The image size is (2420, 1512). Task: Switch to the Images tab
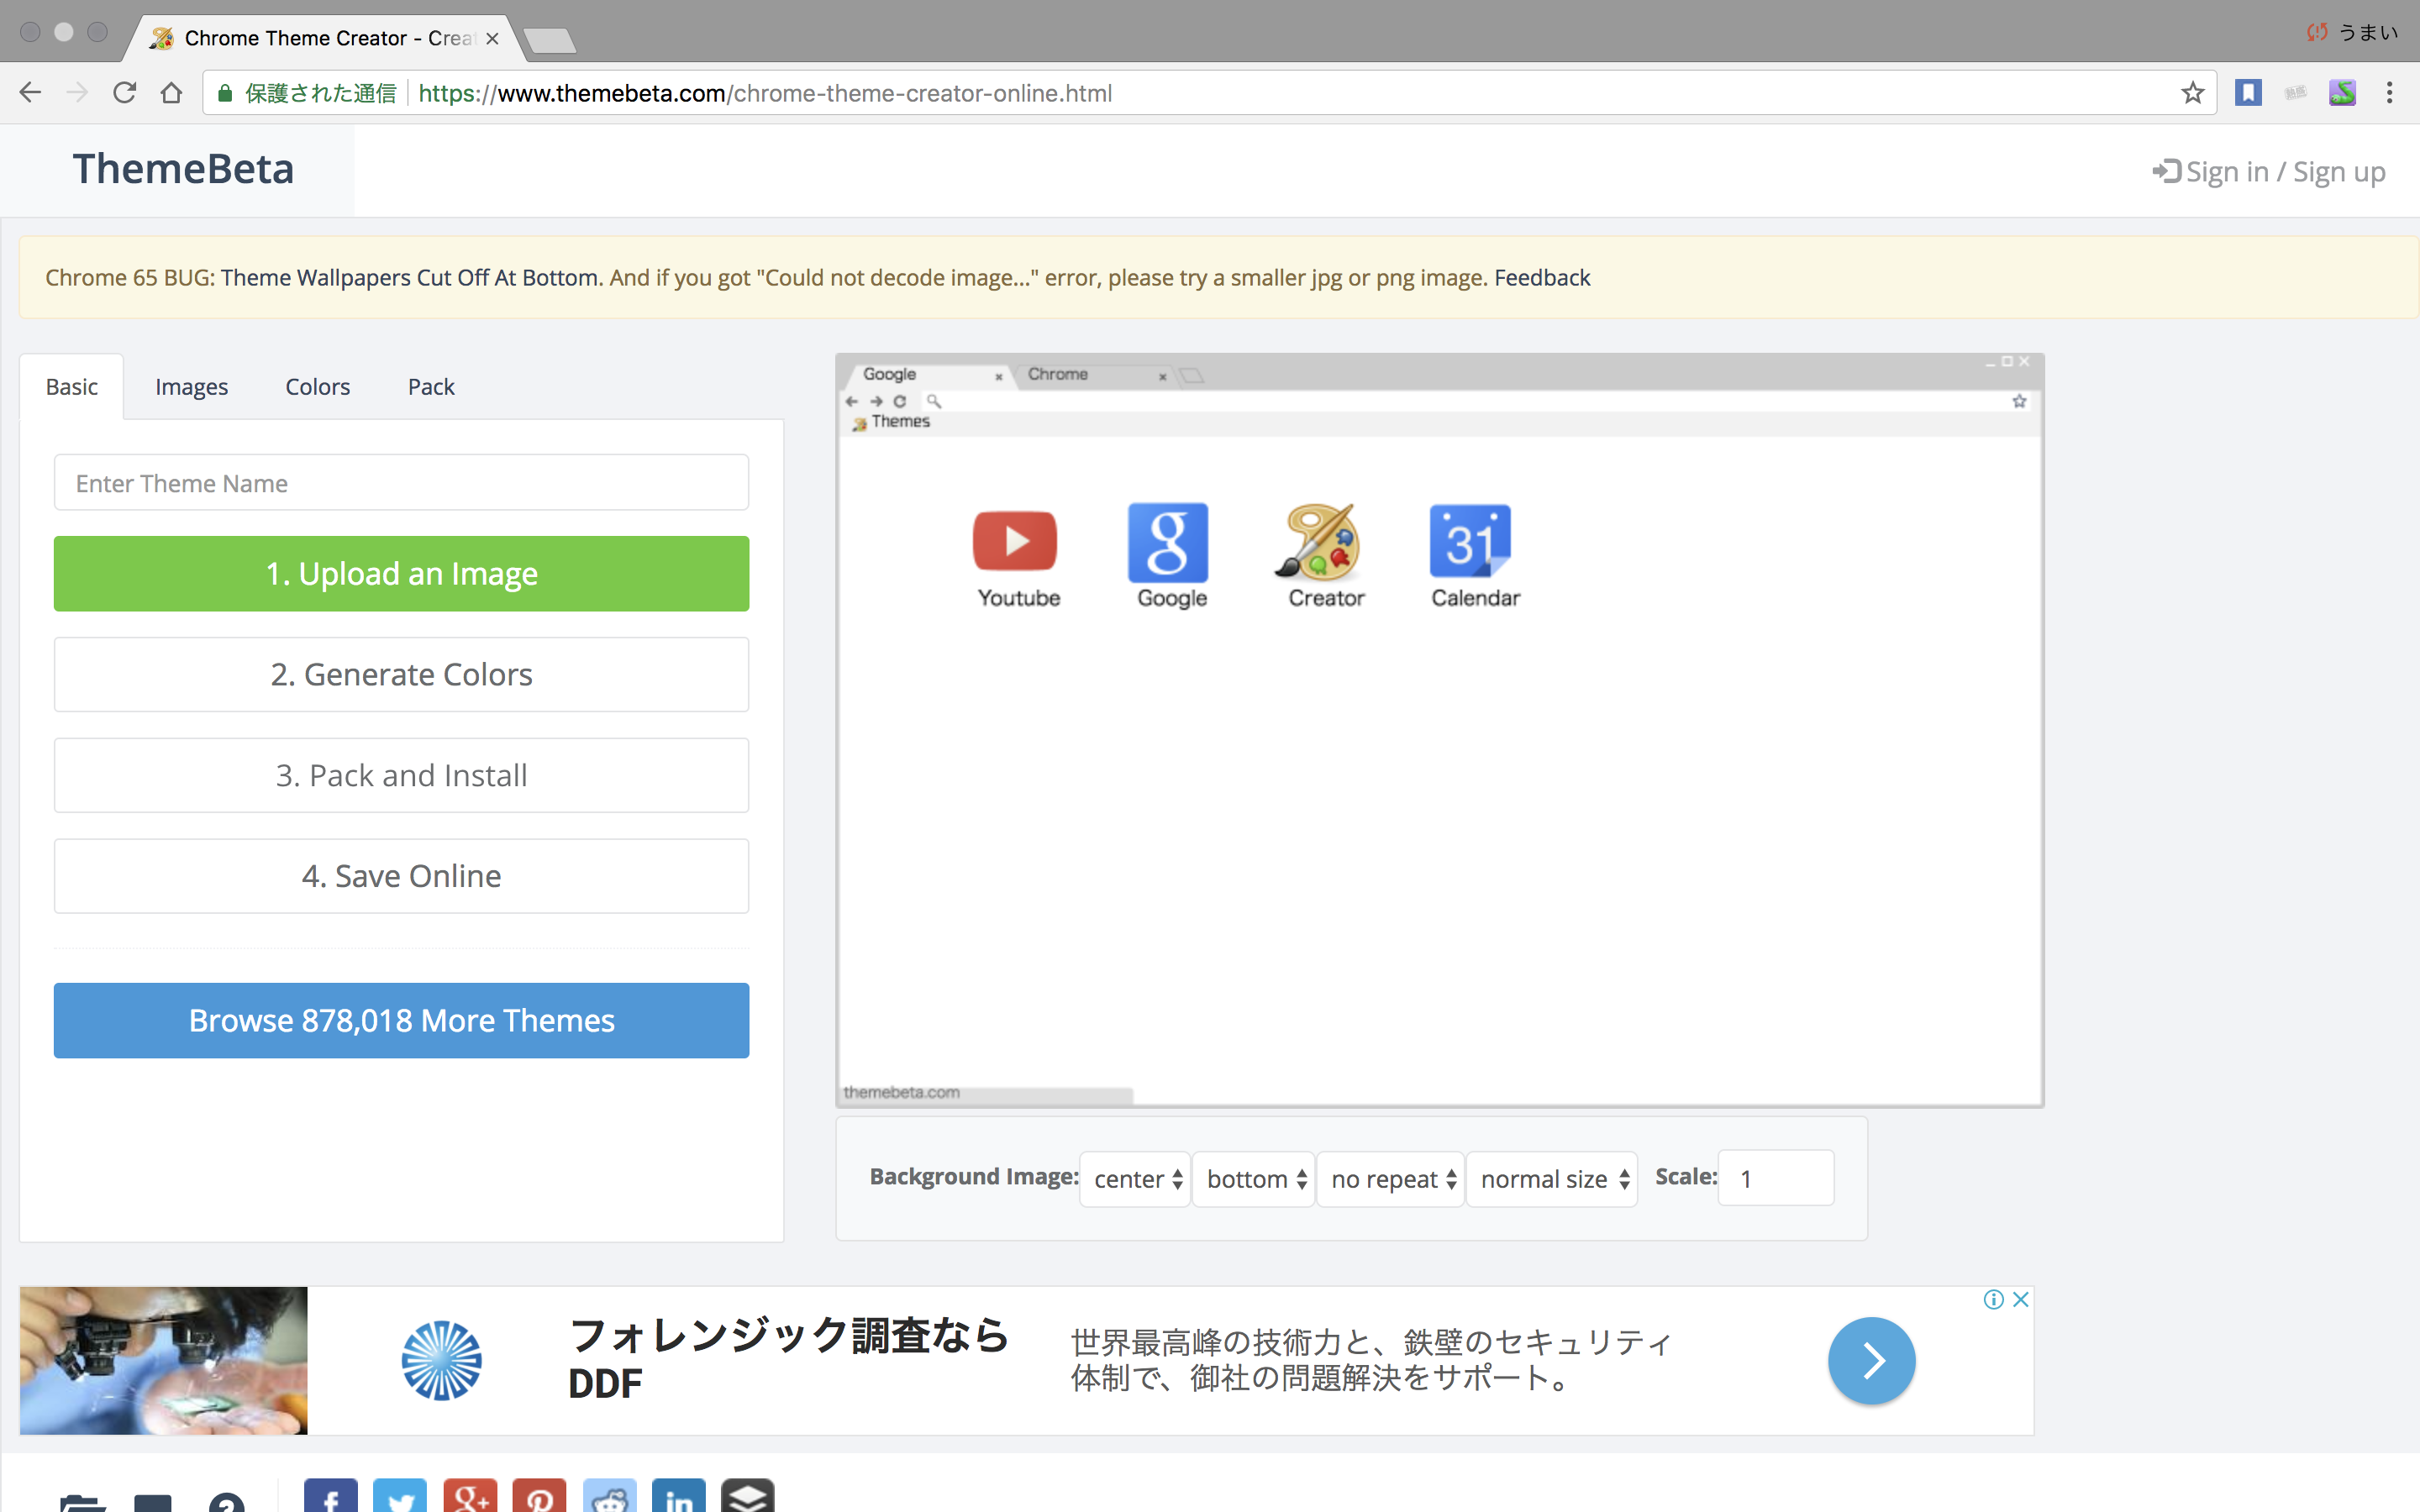point(191,386)
